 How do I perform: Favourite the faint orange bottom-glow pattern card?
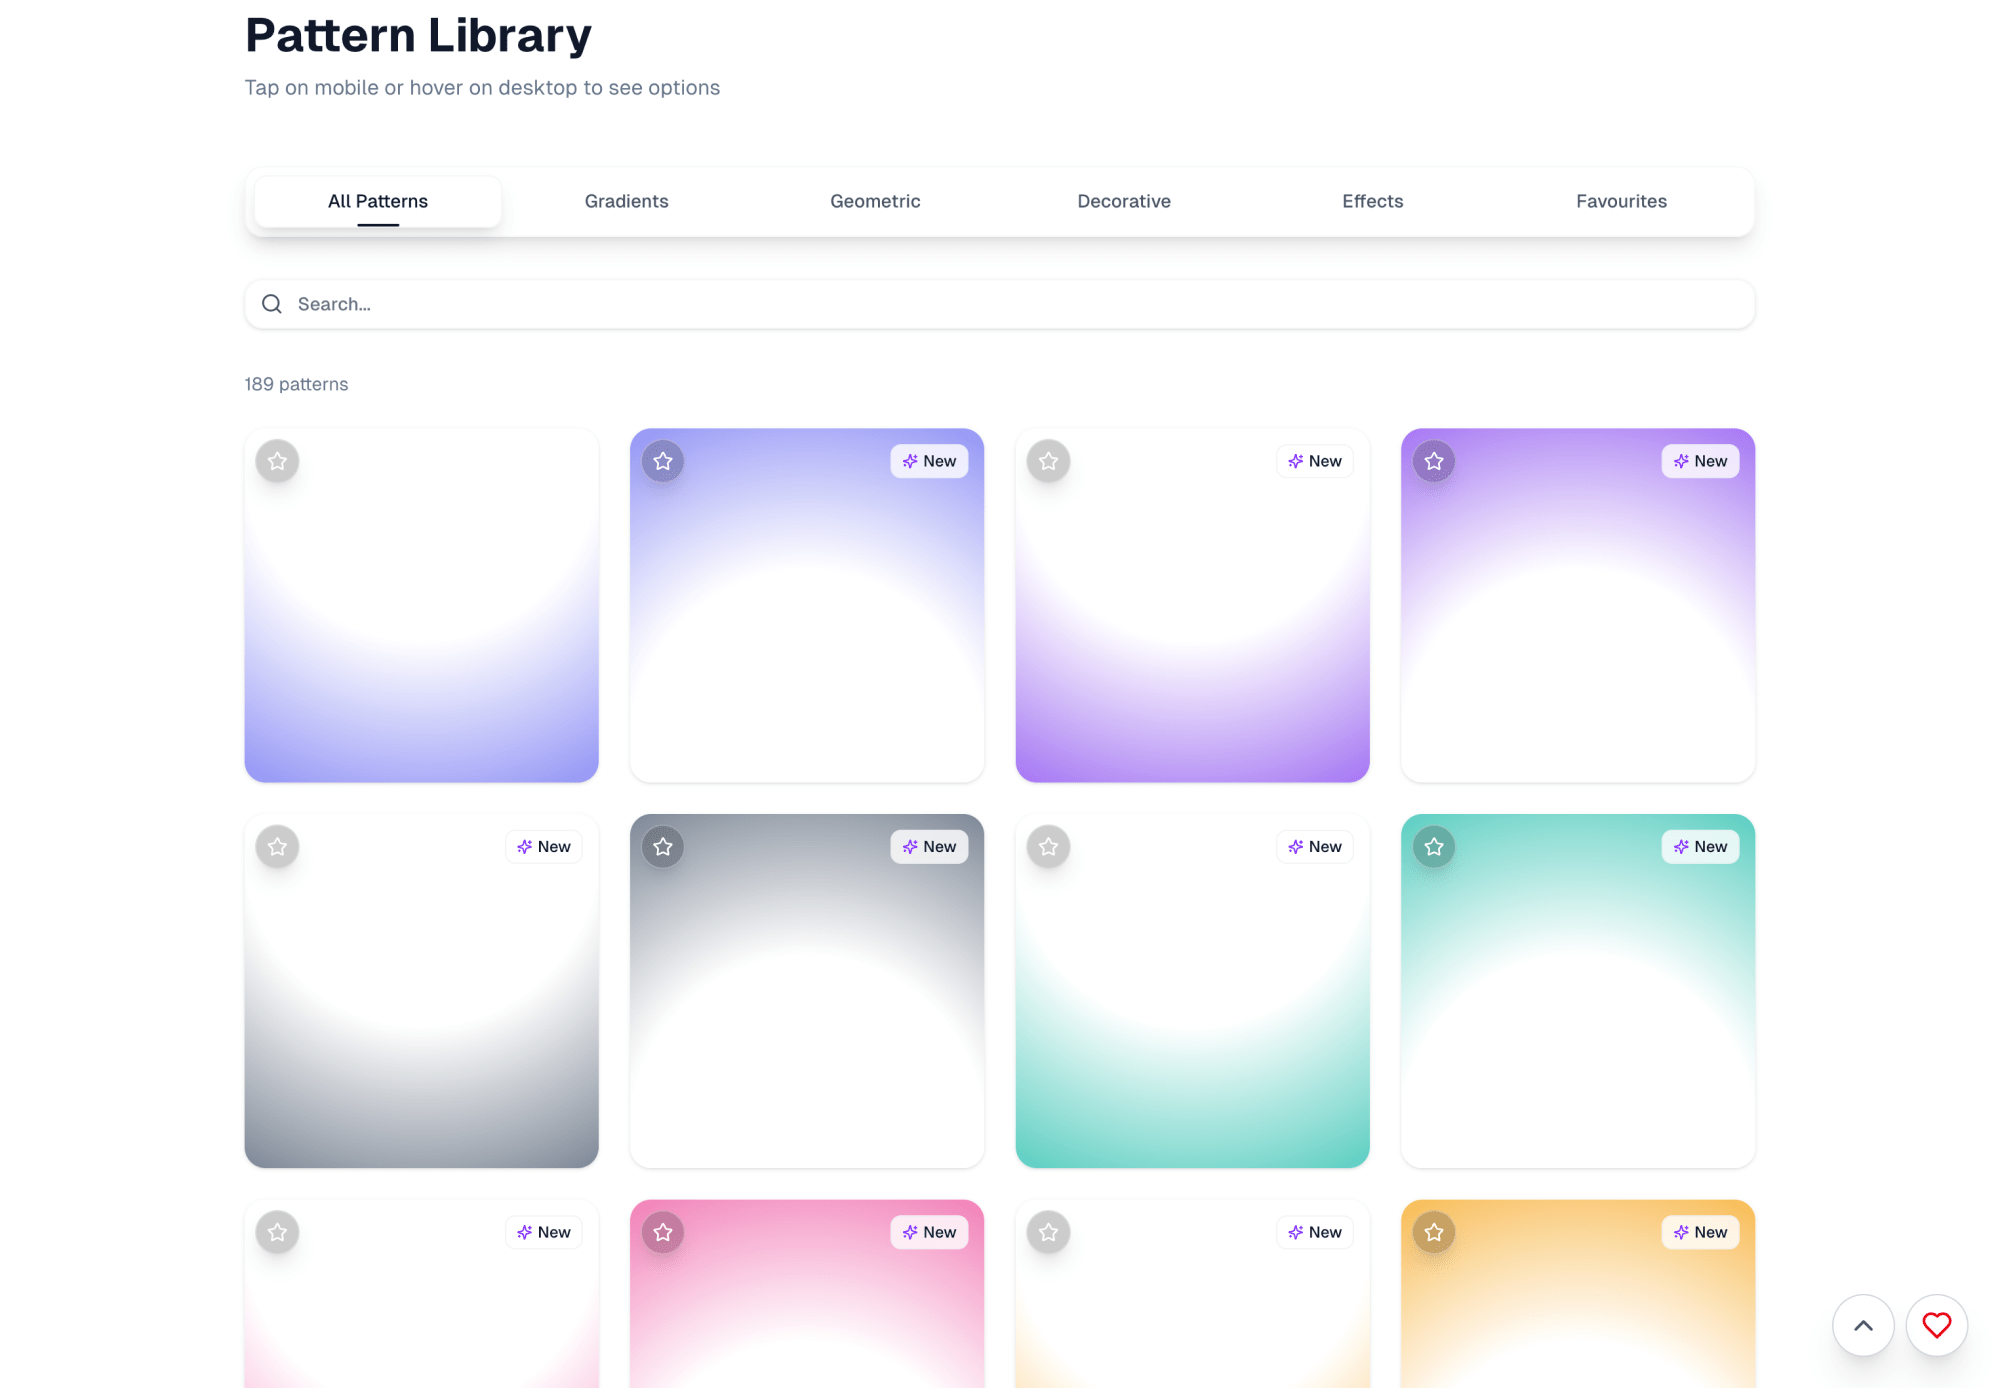click(1049, 1232)
